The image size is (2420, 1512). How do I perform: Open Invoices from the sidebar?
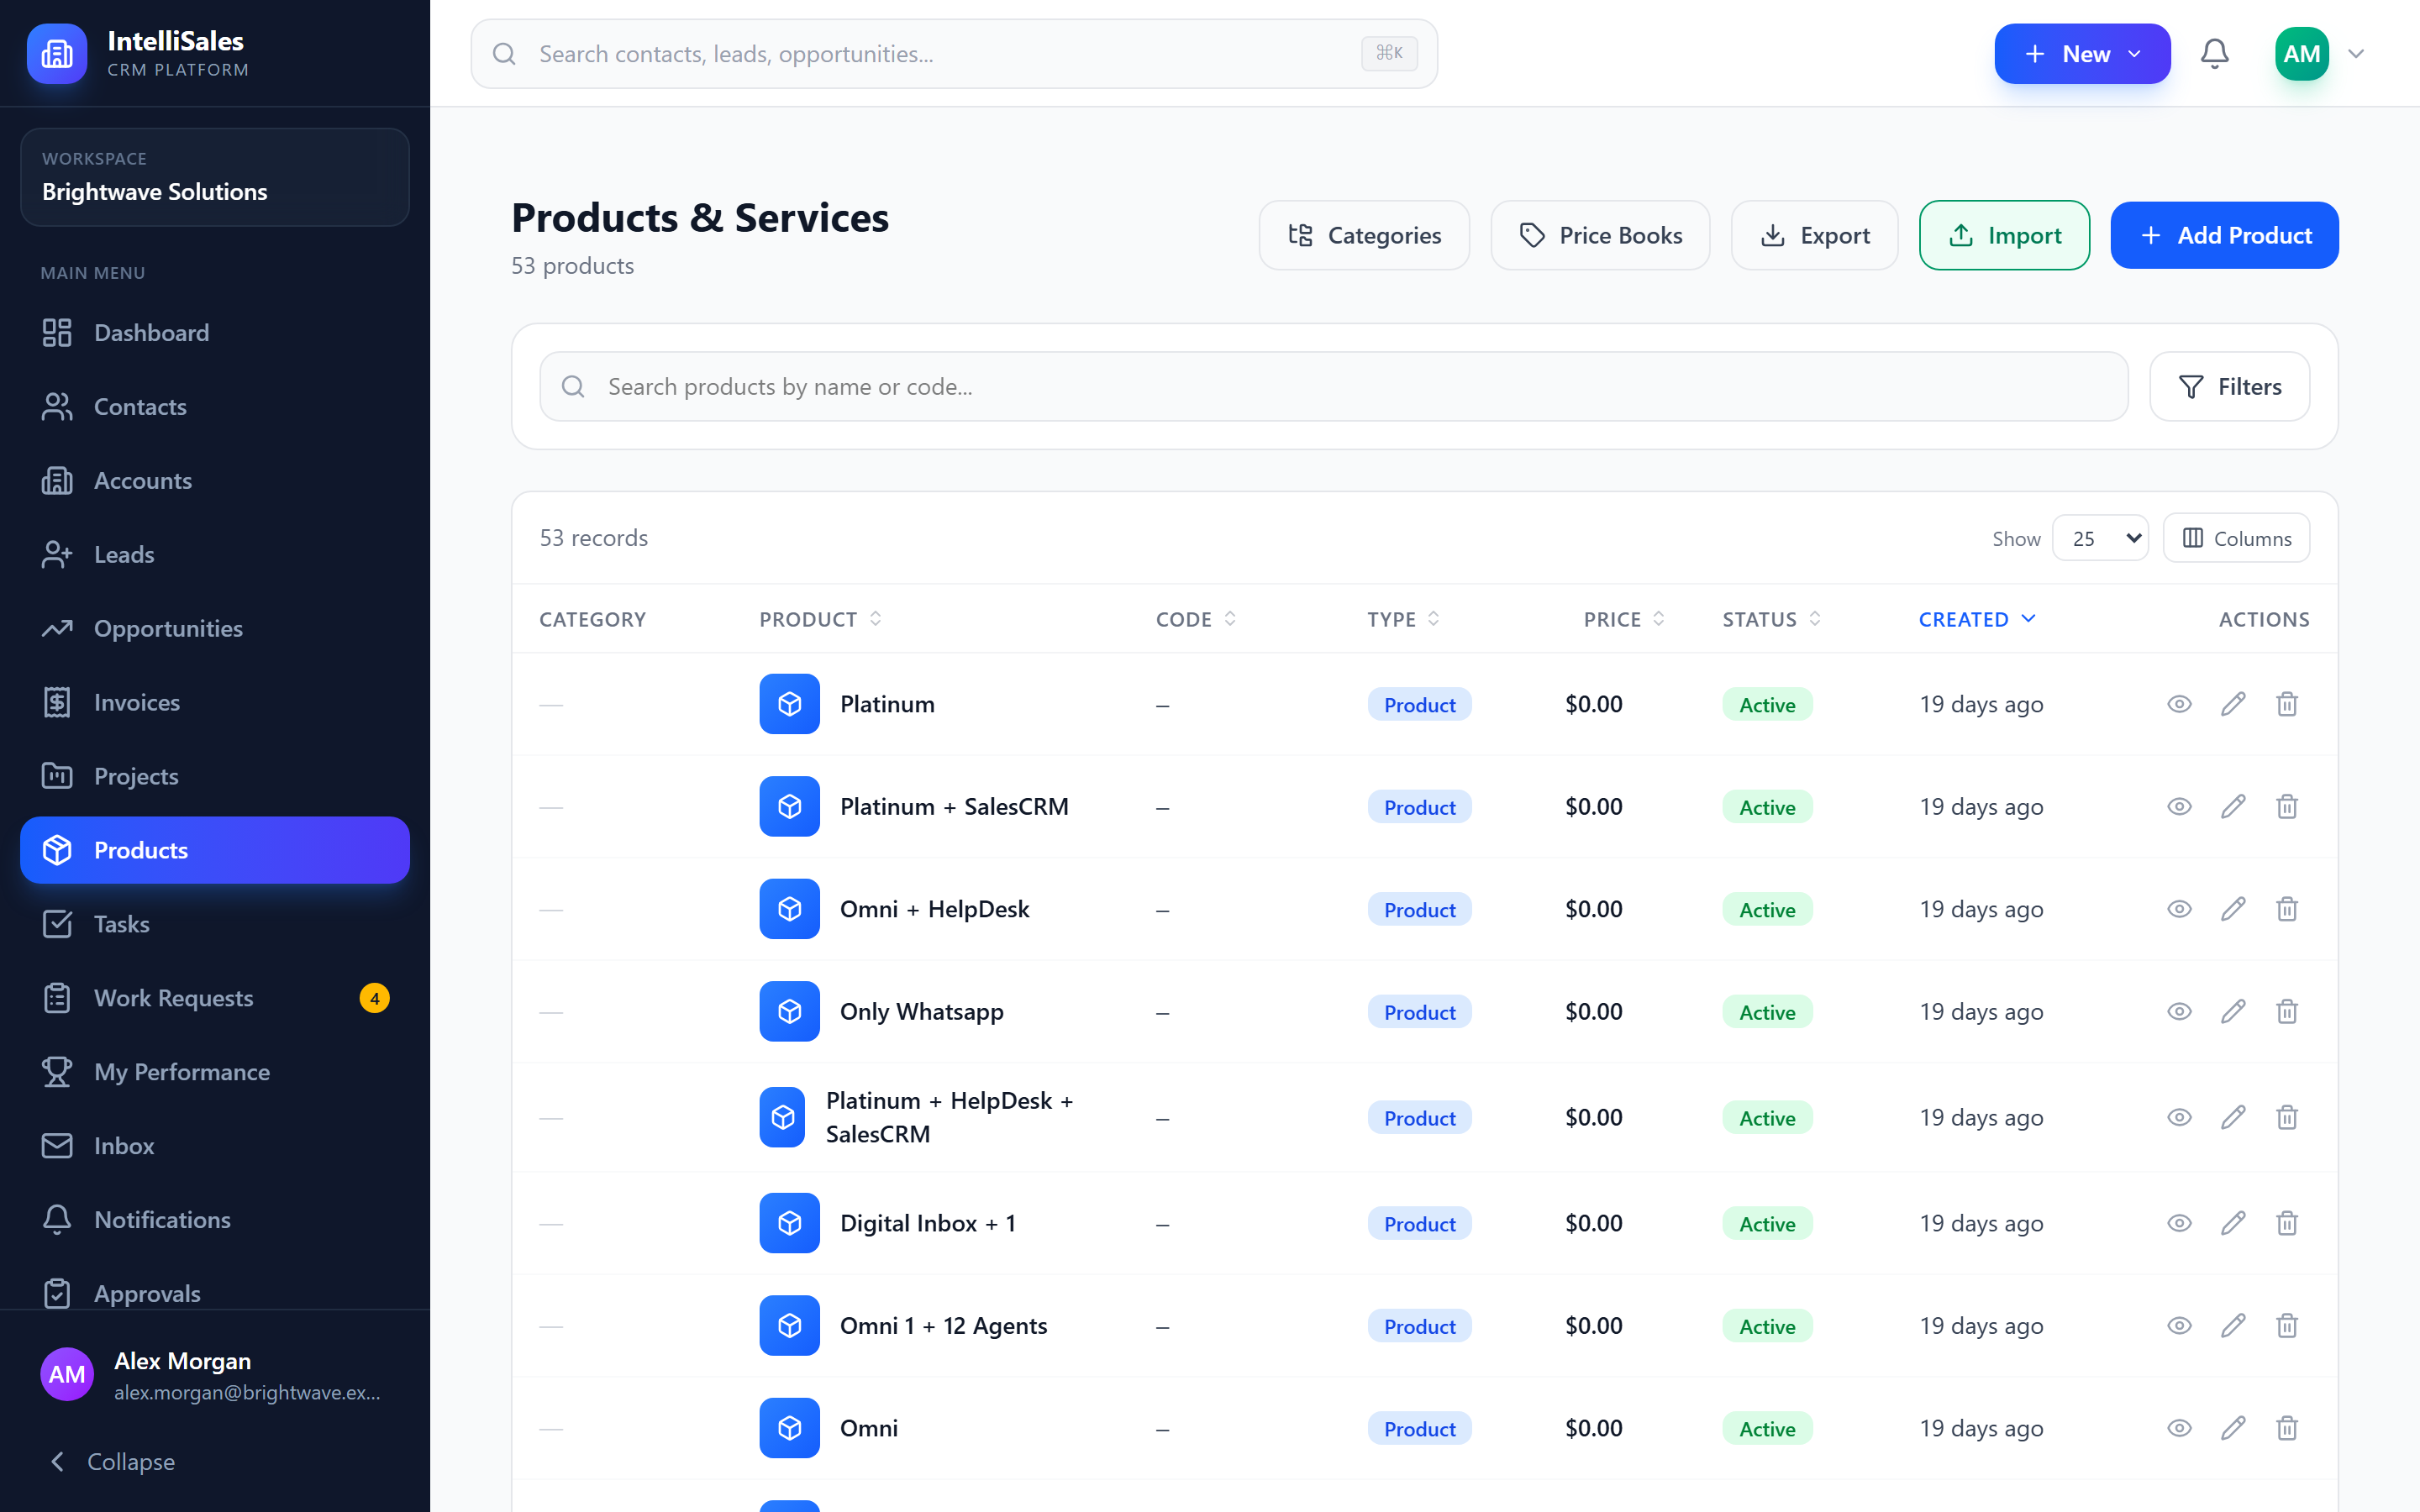[x=215, y=702]
